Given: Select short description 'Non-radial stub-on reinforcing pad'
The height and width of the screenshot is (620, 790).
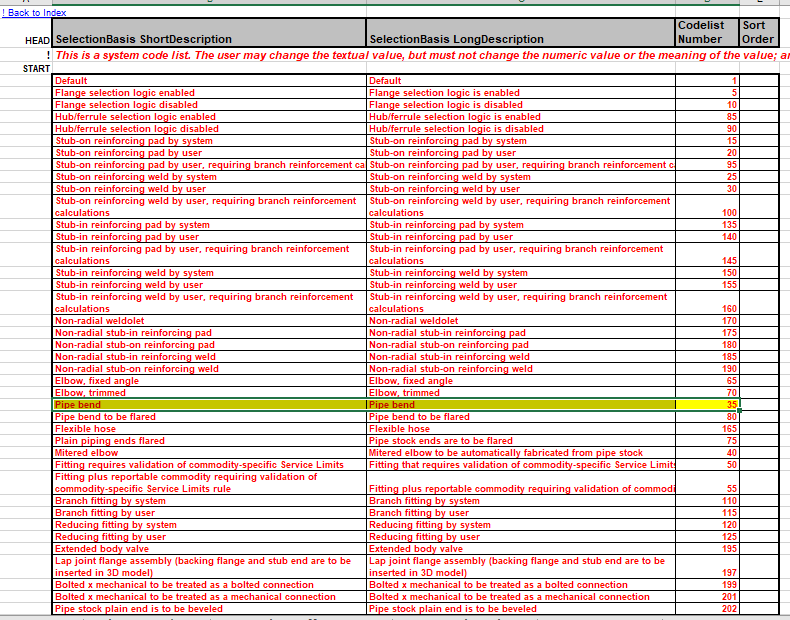Looking at the screenshot, I should (209, 345).
